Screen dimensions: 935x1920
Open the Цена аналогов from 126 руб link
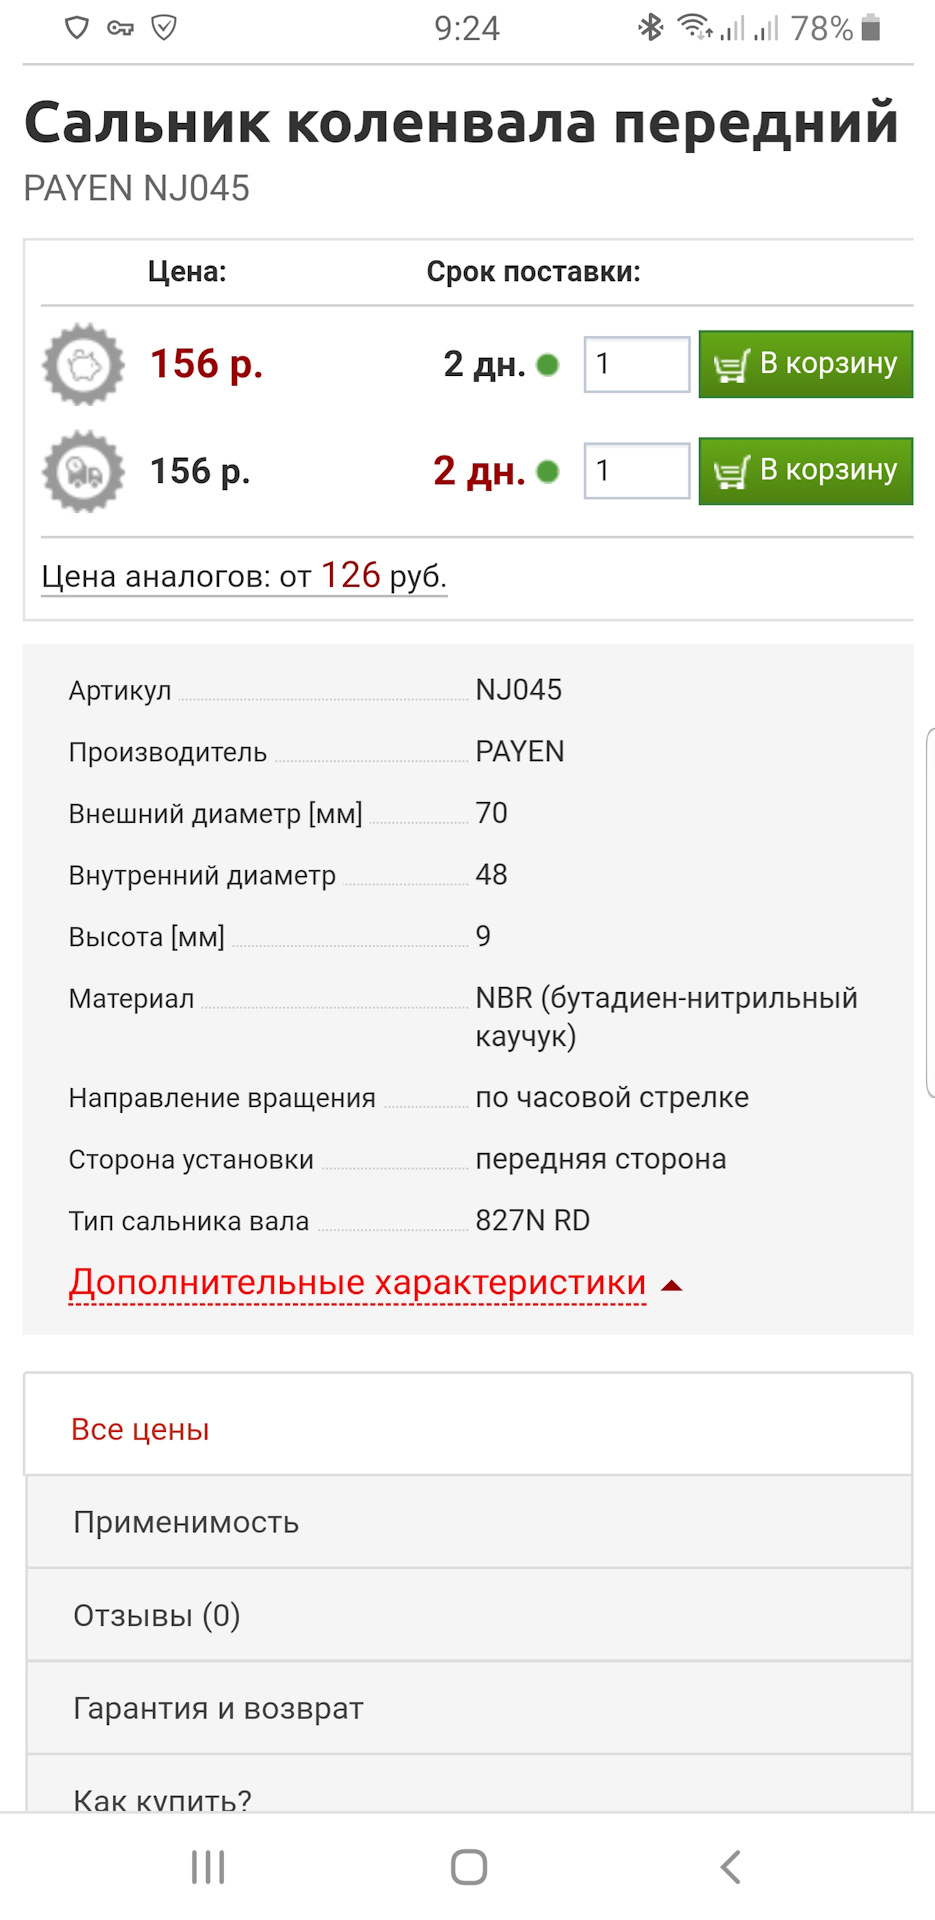click(244, 576)
